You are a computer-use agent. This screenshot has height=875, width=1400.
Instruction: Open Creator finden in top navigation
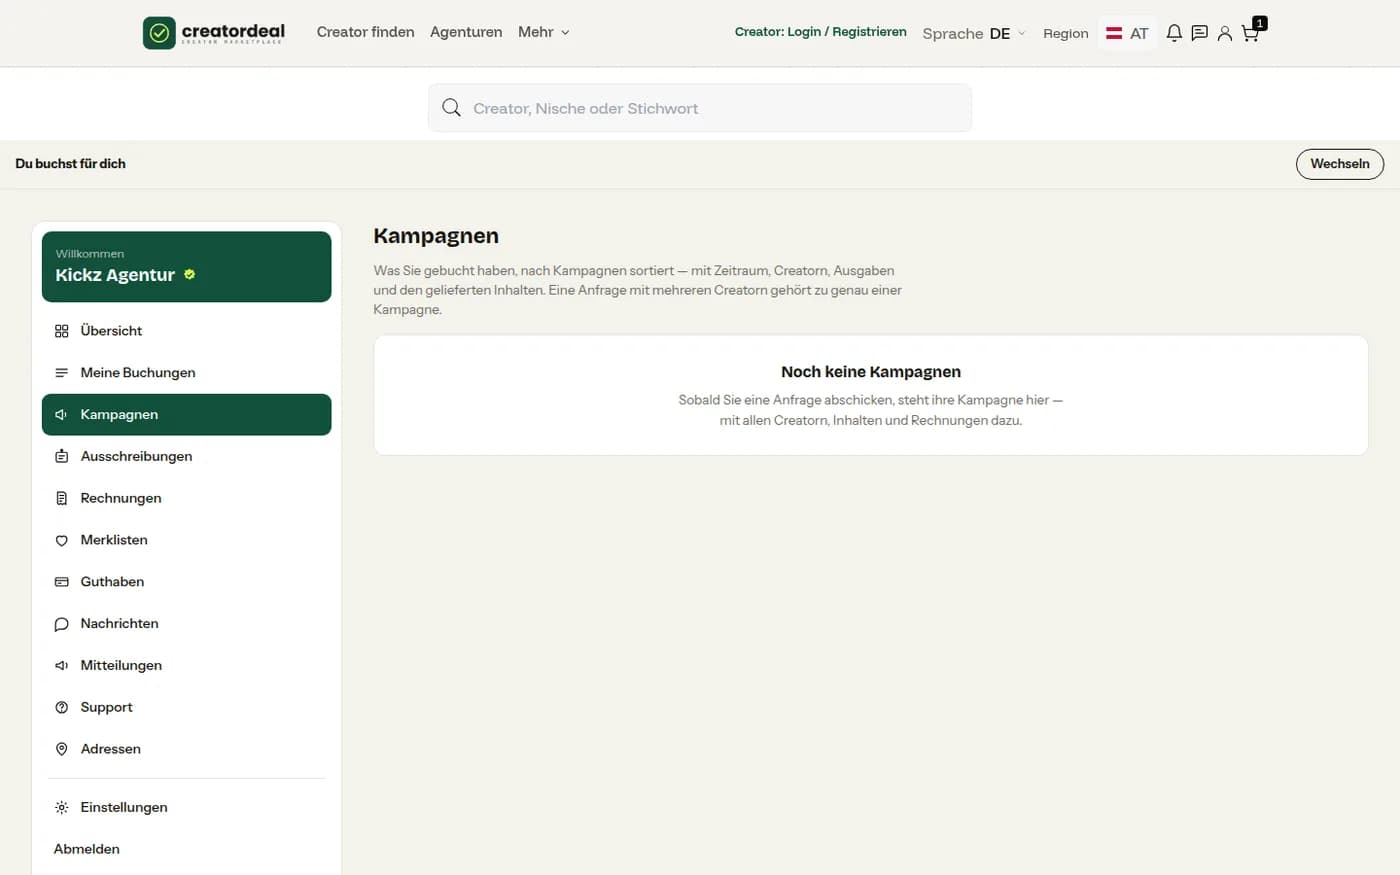click(x=365, y=32)
